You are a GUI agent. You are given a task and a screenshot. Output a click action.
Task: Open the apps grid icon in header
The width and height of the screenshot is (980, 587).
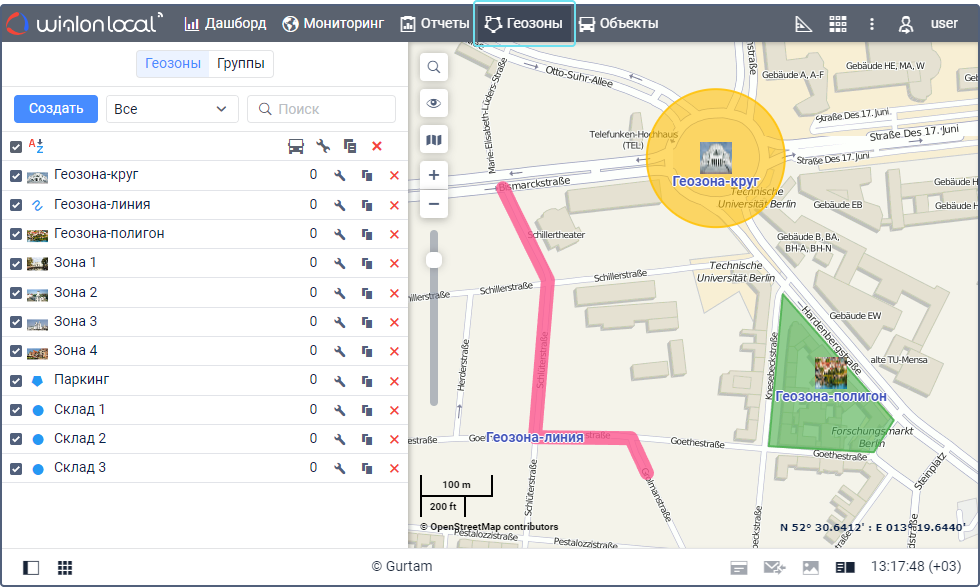[x=838, y=24]
